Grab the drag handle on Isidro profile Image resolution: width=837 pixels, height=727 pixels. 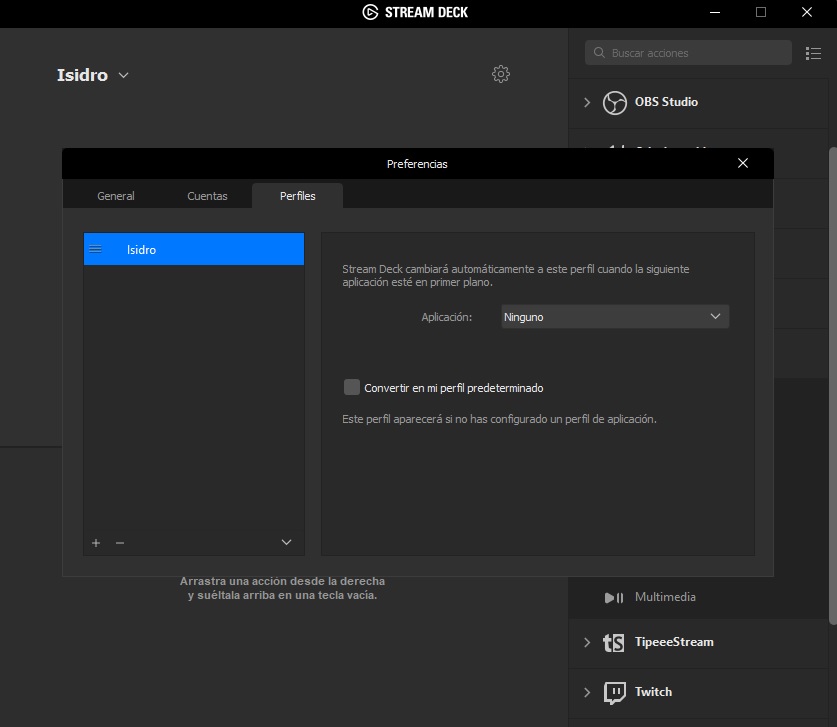click(96, 249)
